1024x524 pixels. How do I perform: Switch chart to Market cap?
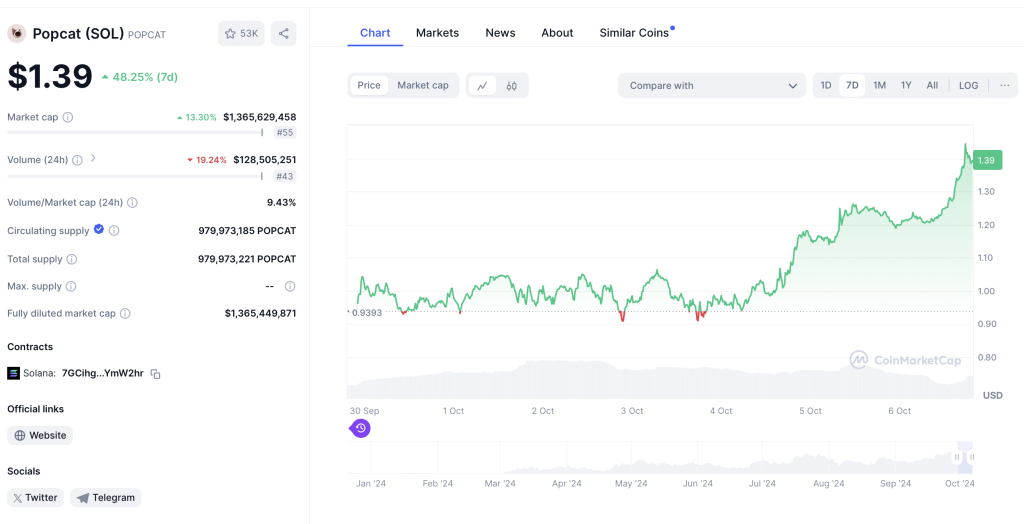pos(423,86)
